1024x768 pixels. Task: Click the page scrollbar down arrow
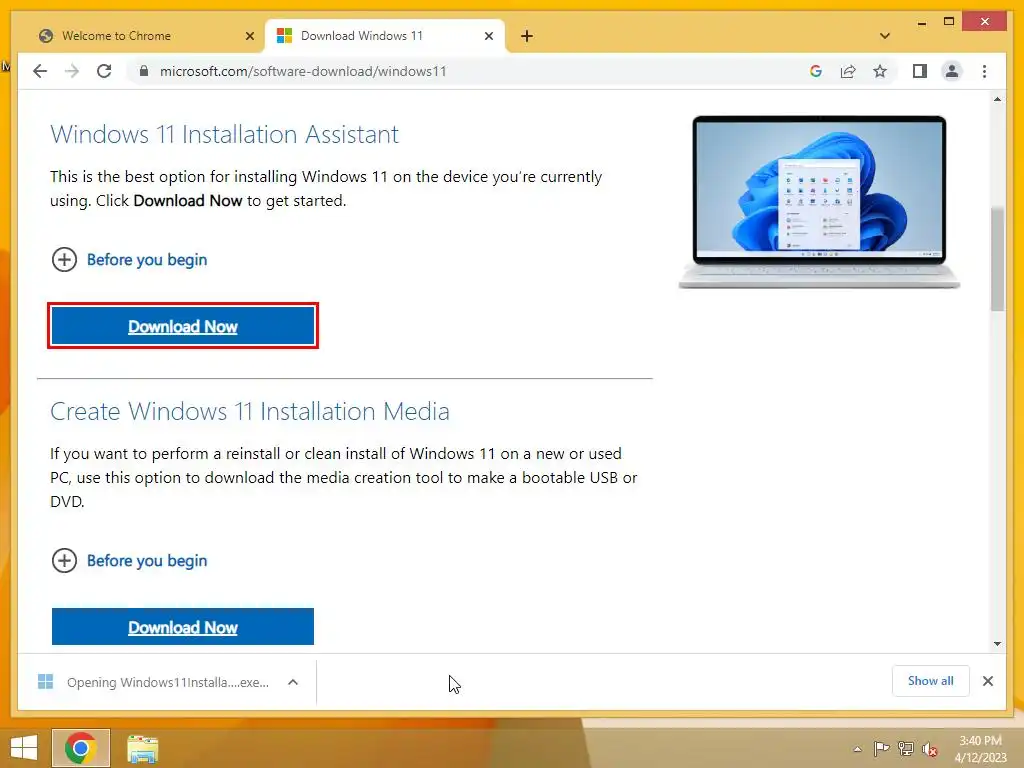pyautogui.click(x=997, y=644)
